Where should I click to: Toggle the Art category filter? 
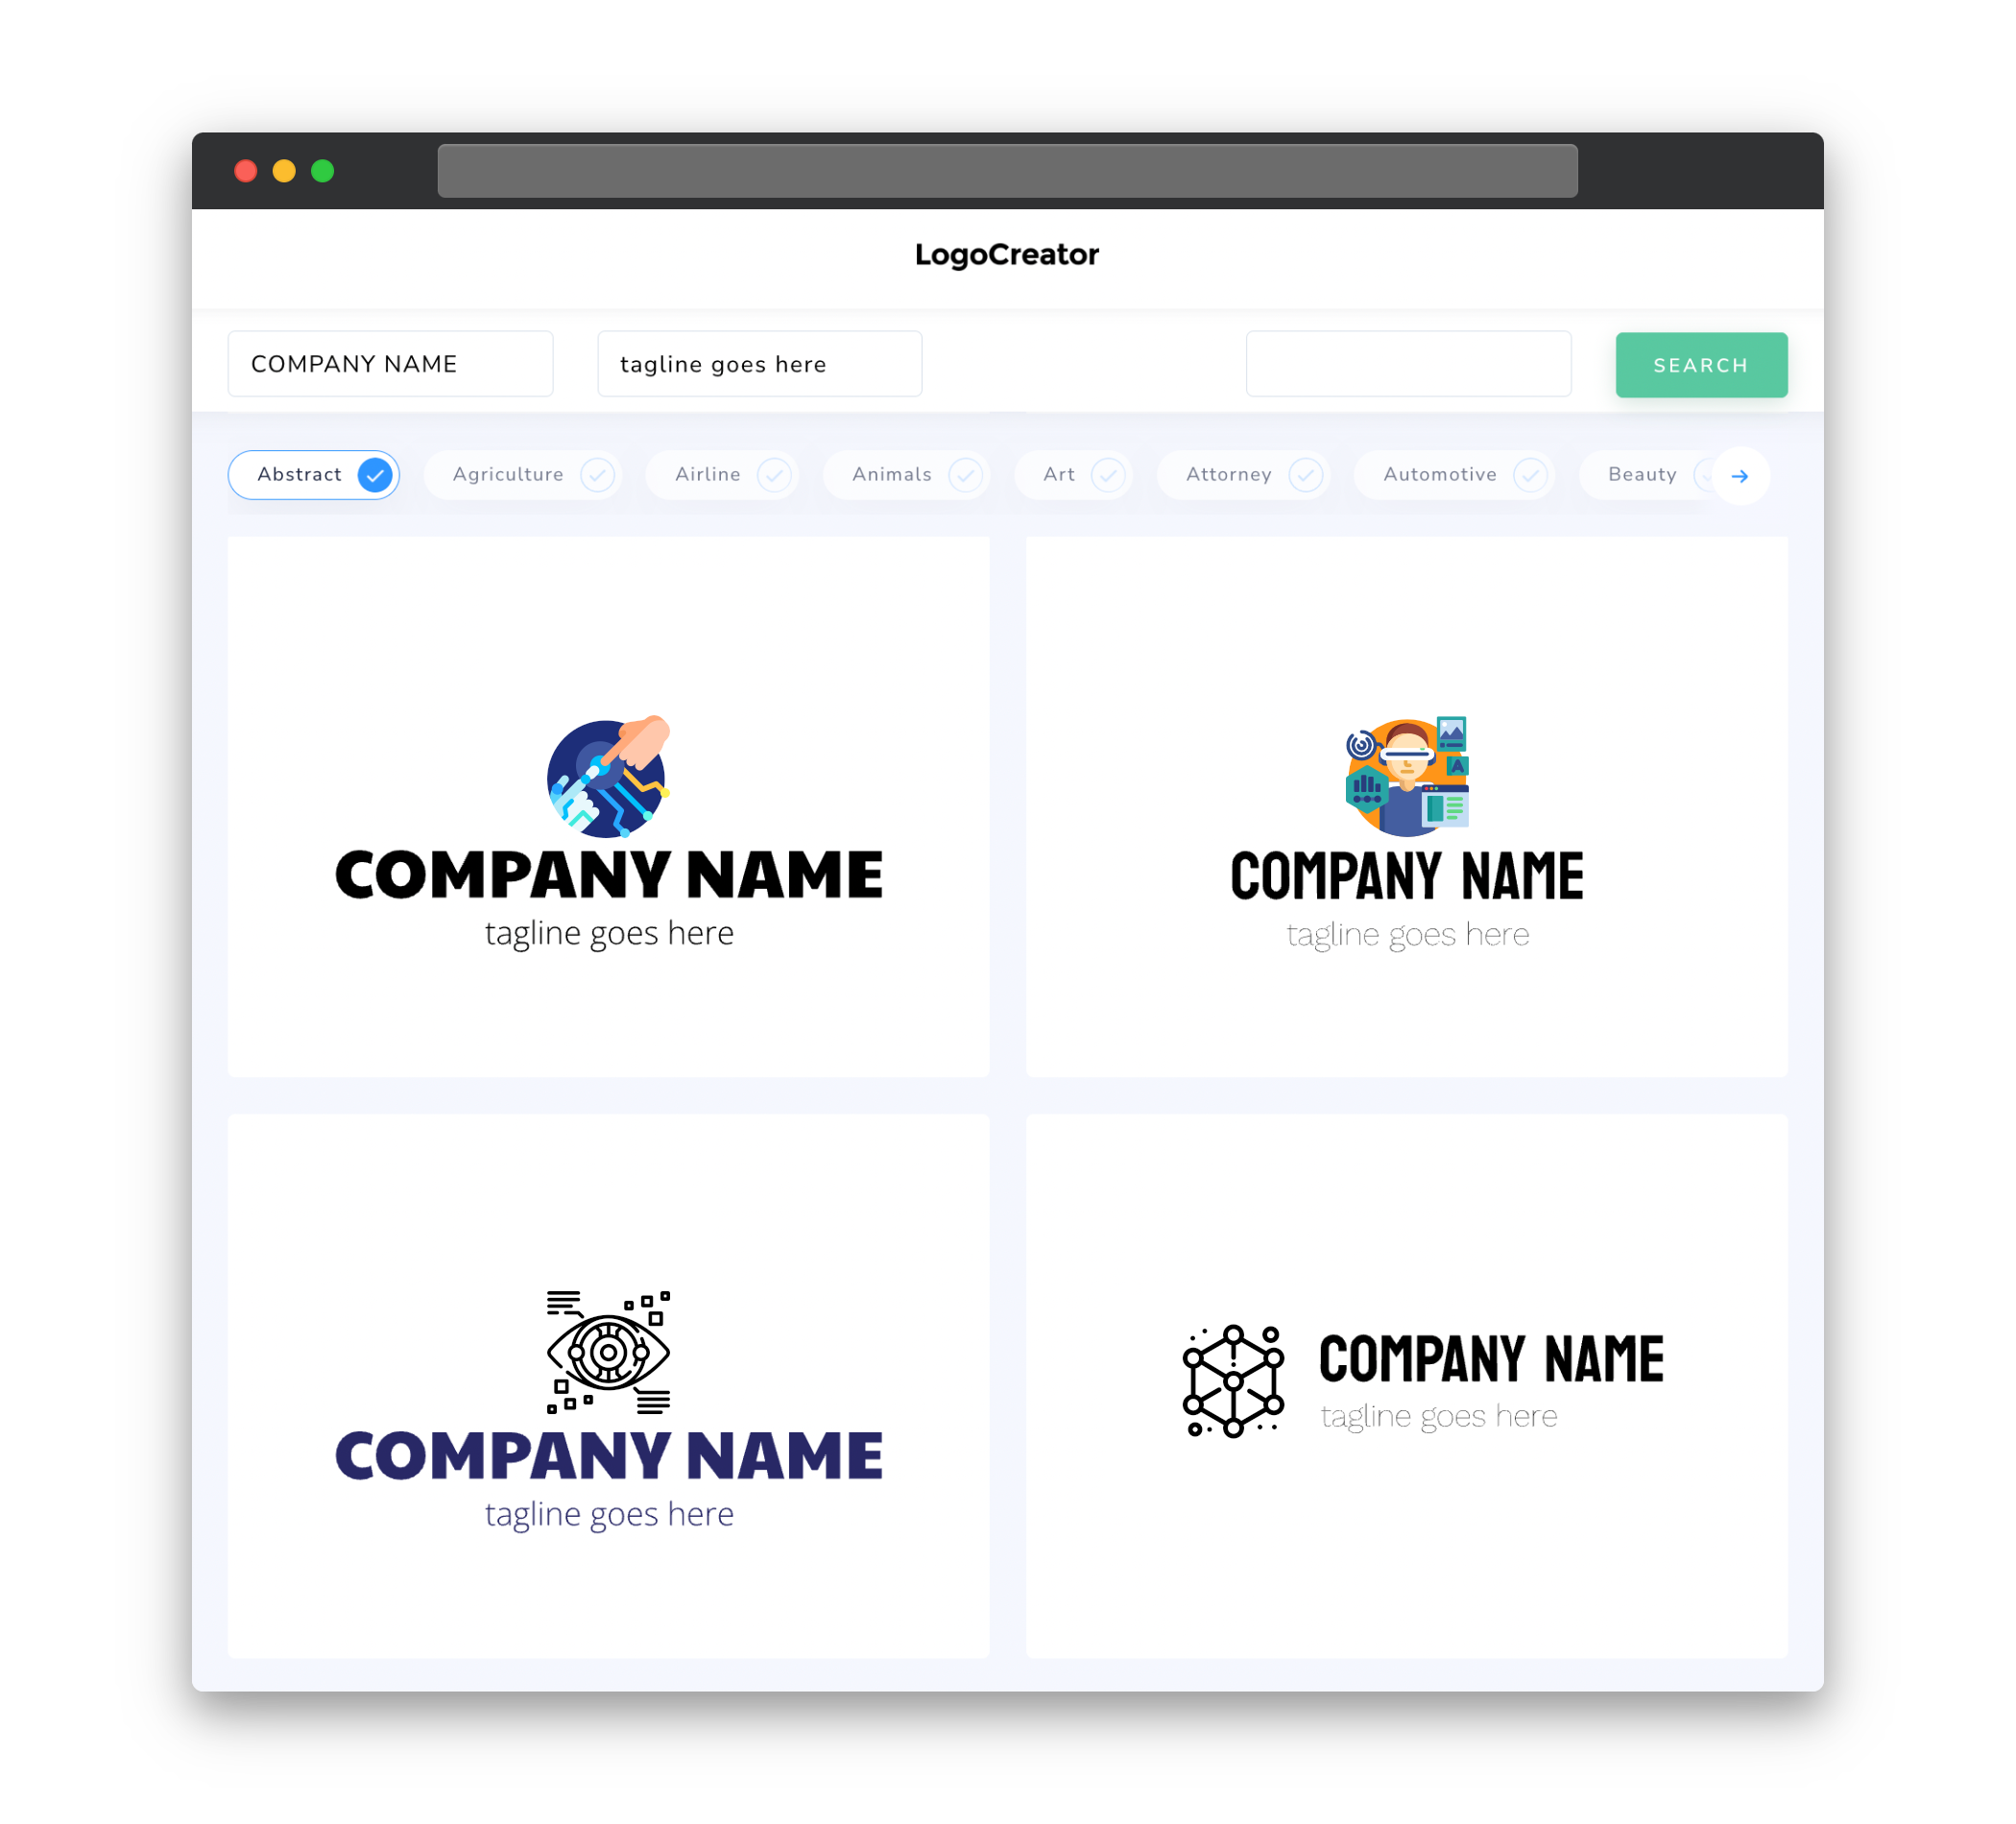click(1076, 474)
